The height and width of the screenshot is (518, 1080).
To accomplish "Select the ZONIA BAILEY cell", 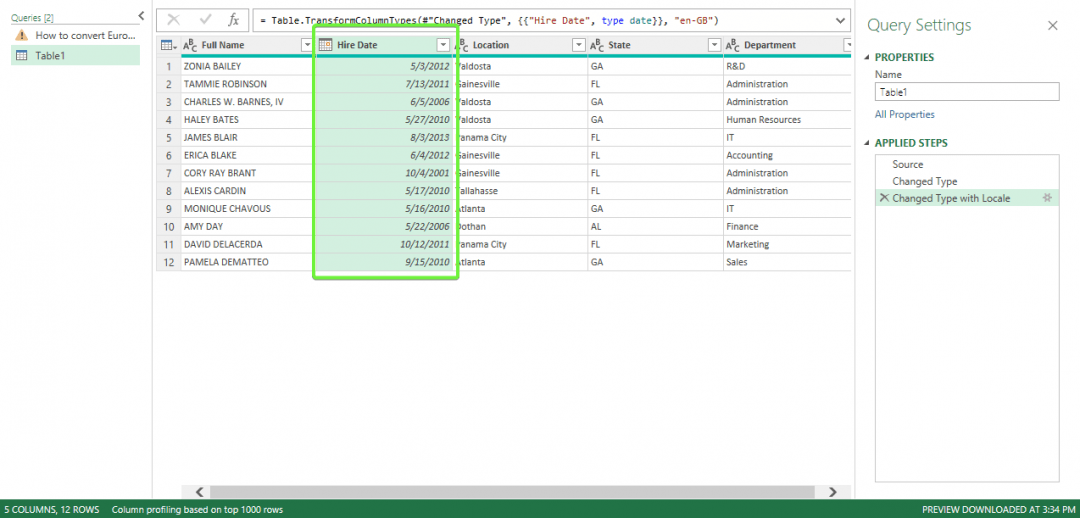I will [x=248, y=67].
